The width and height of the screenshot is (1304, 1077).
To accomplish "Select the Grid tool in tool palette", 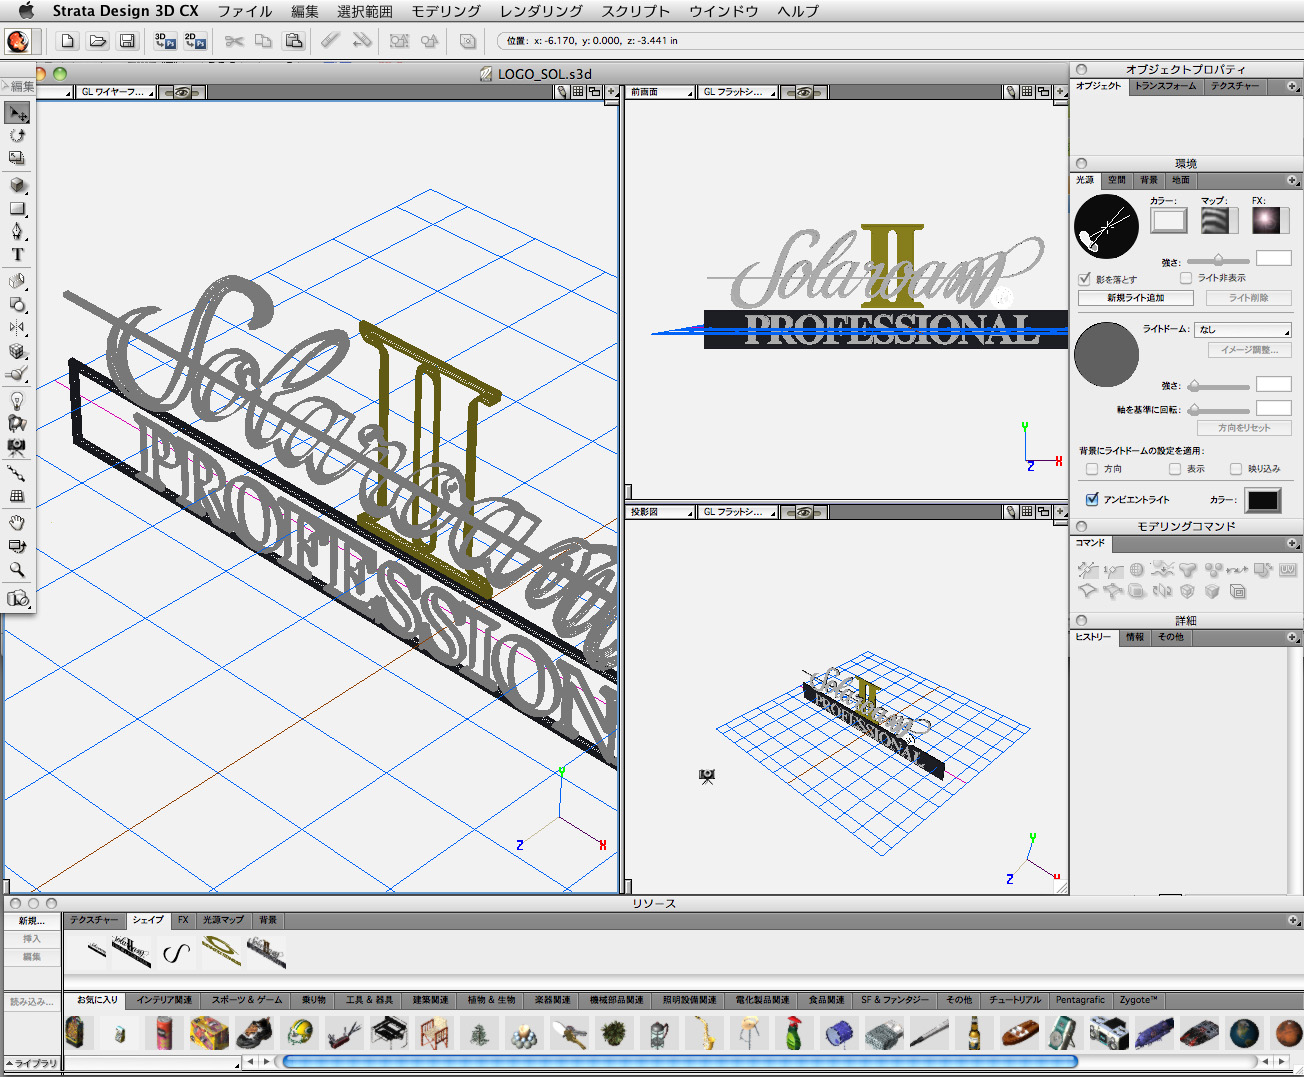I will [x=17, y=495].
